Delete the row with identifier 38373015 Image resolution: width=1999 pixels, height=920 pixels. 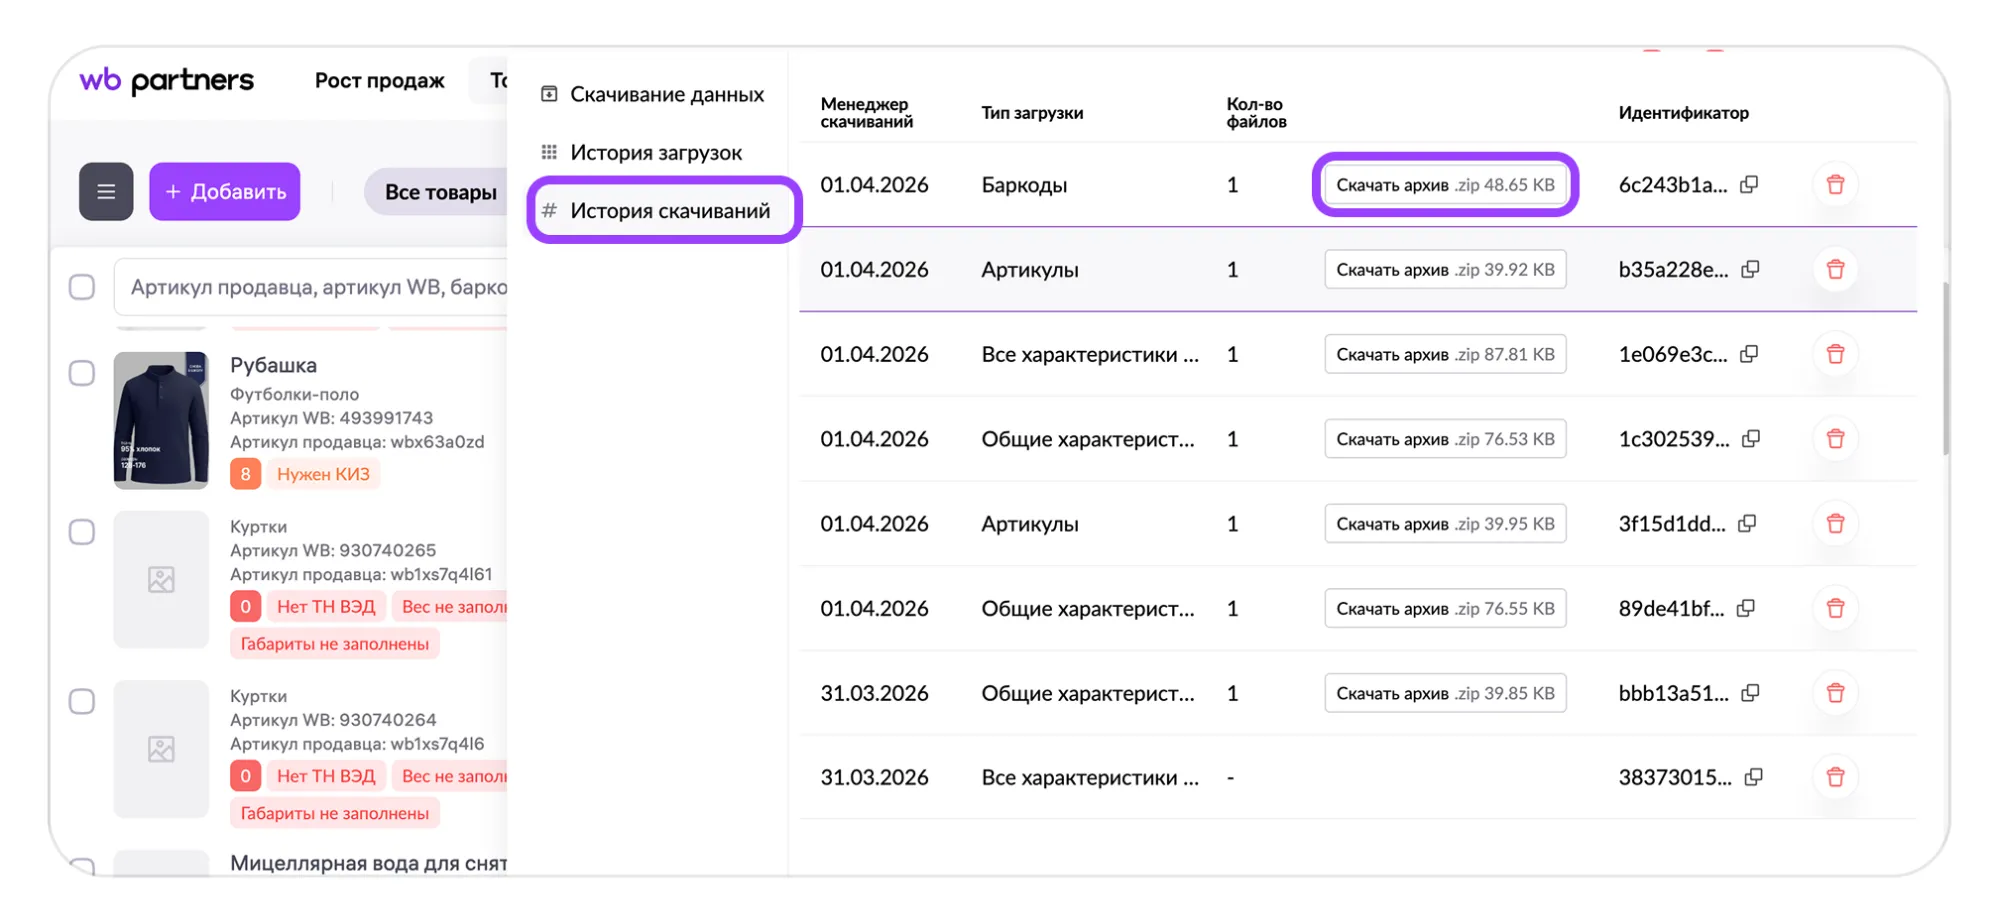click(x=1835, y=777)
